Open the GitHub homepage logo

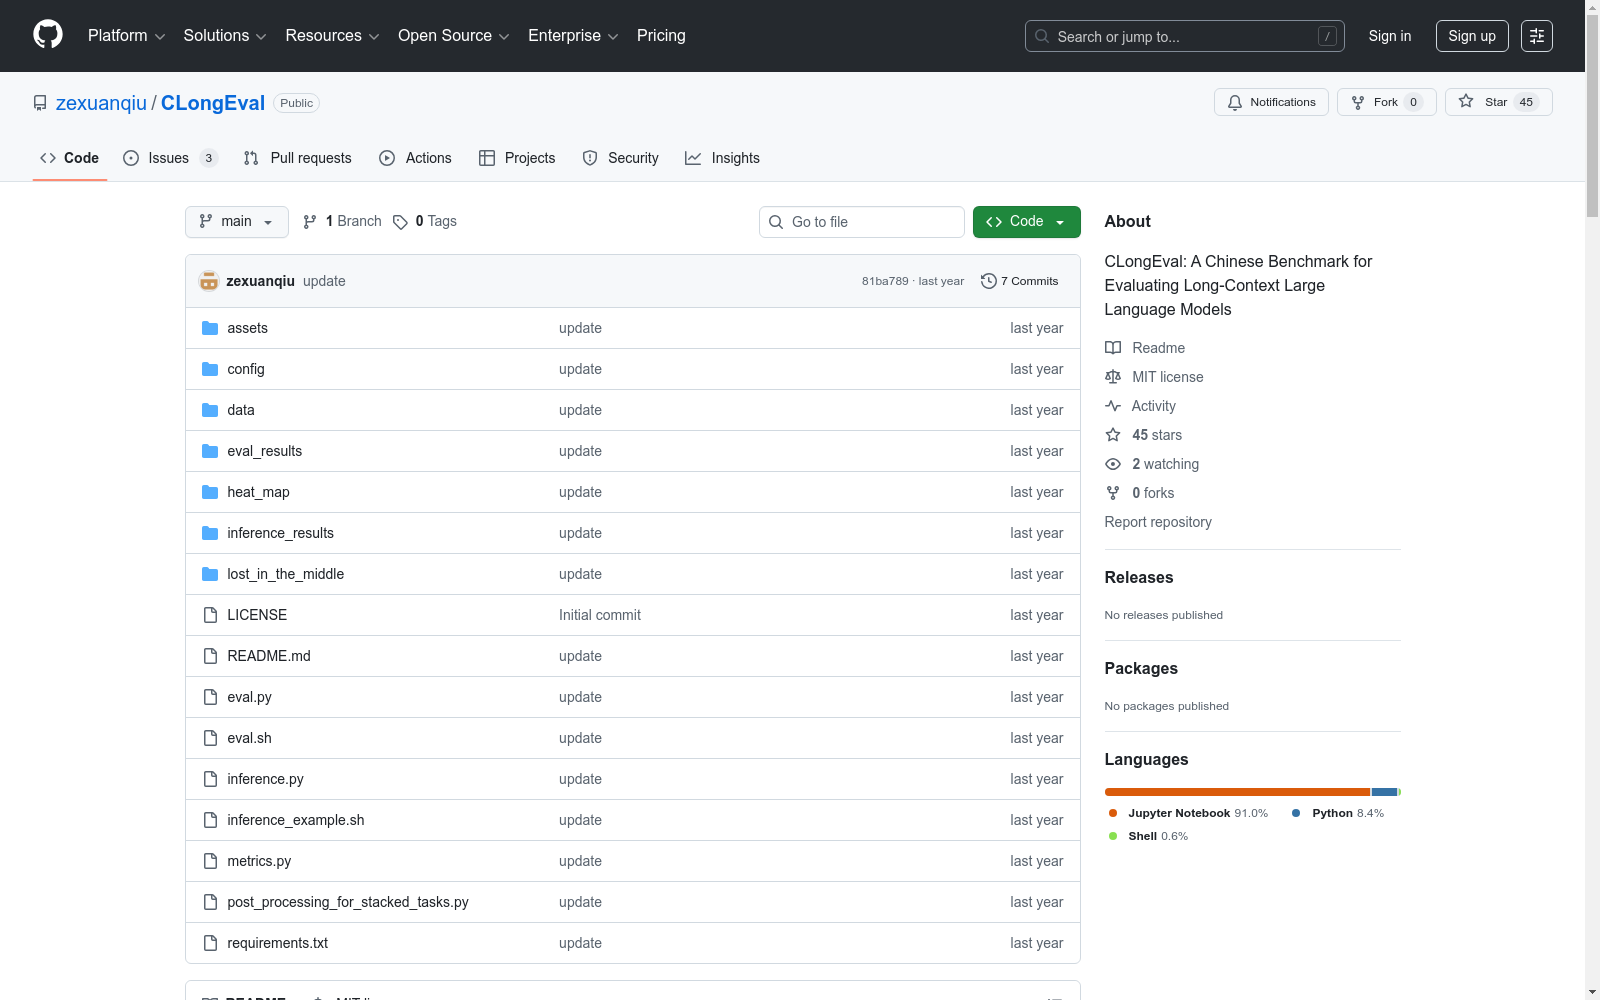click(x=48, y=35)
